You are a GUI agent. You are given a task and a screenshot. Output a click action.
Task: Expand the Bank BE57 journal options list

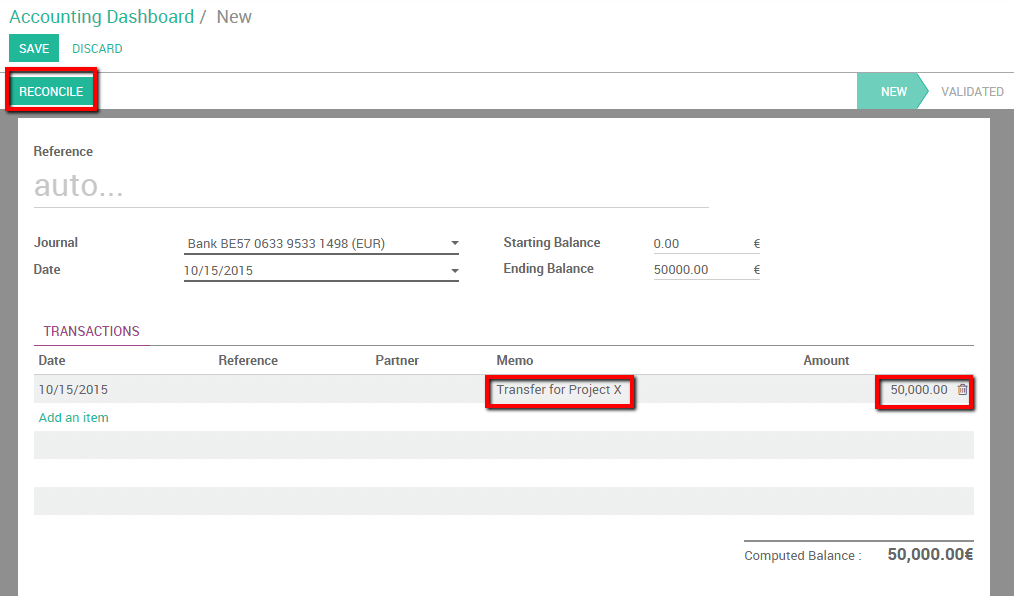click(x=455, y=242)
